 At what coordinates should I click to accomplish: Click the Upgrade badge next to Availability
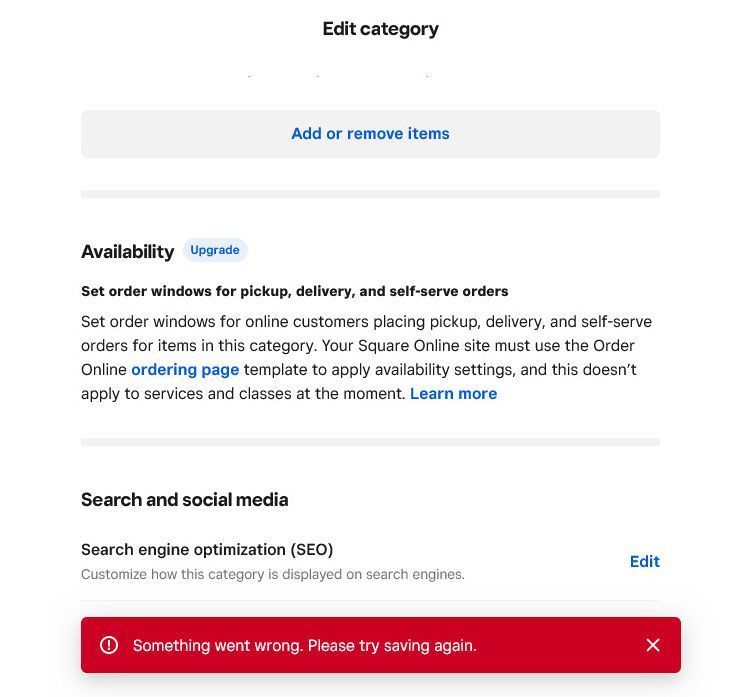pyautogui.click(x=215, y=250)
